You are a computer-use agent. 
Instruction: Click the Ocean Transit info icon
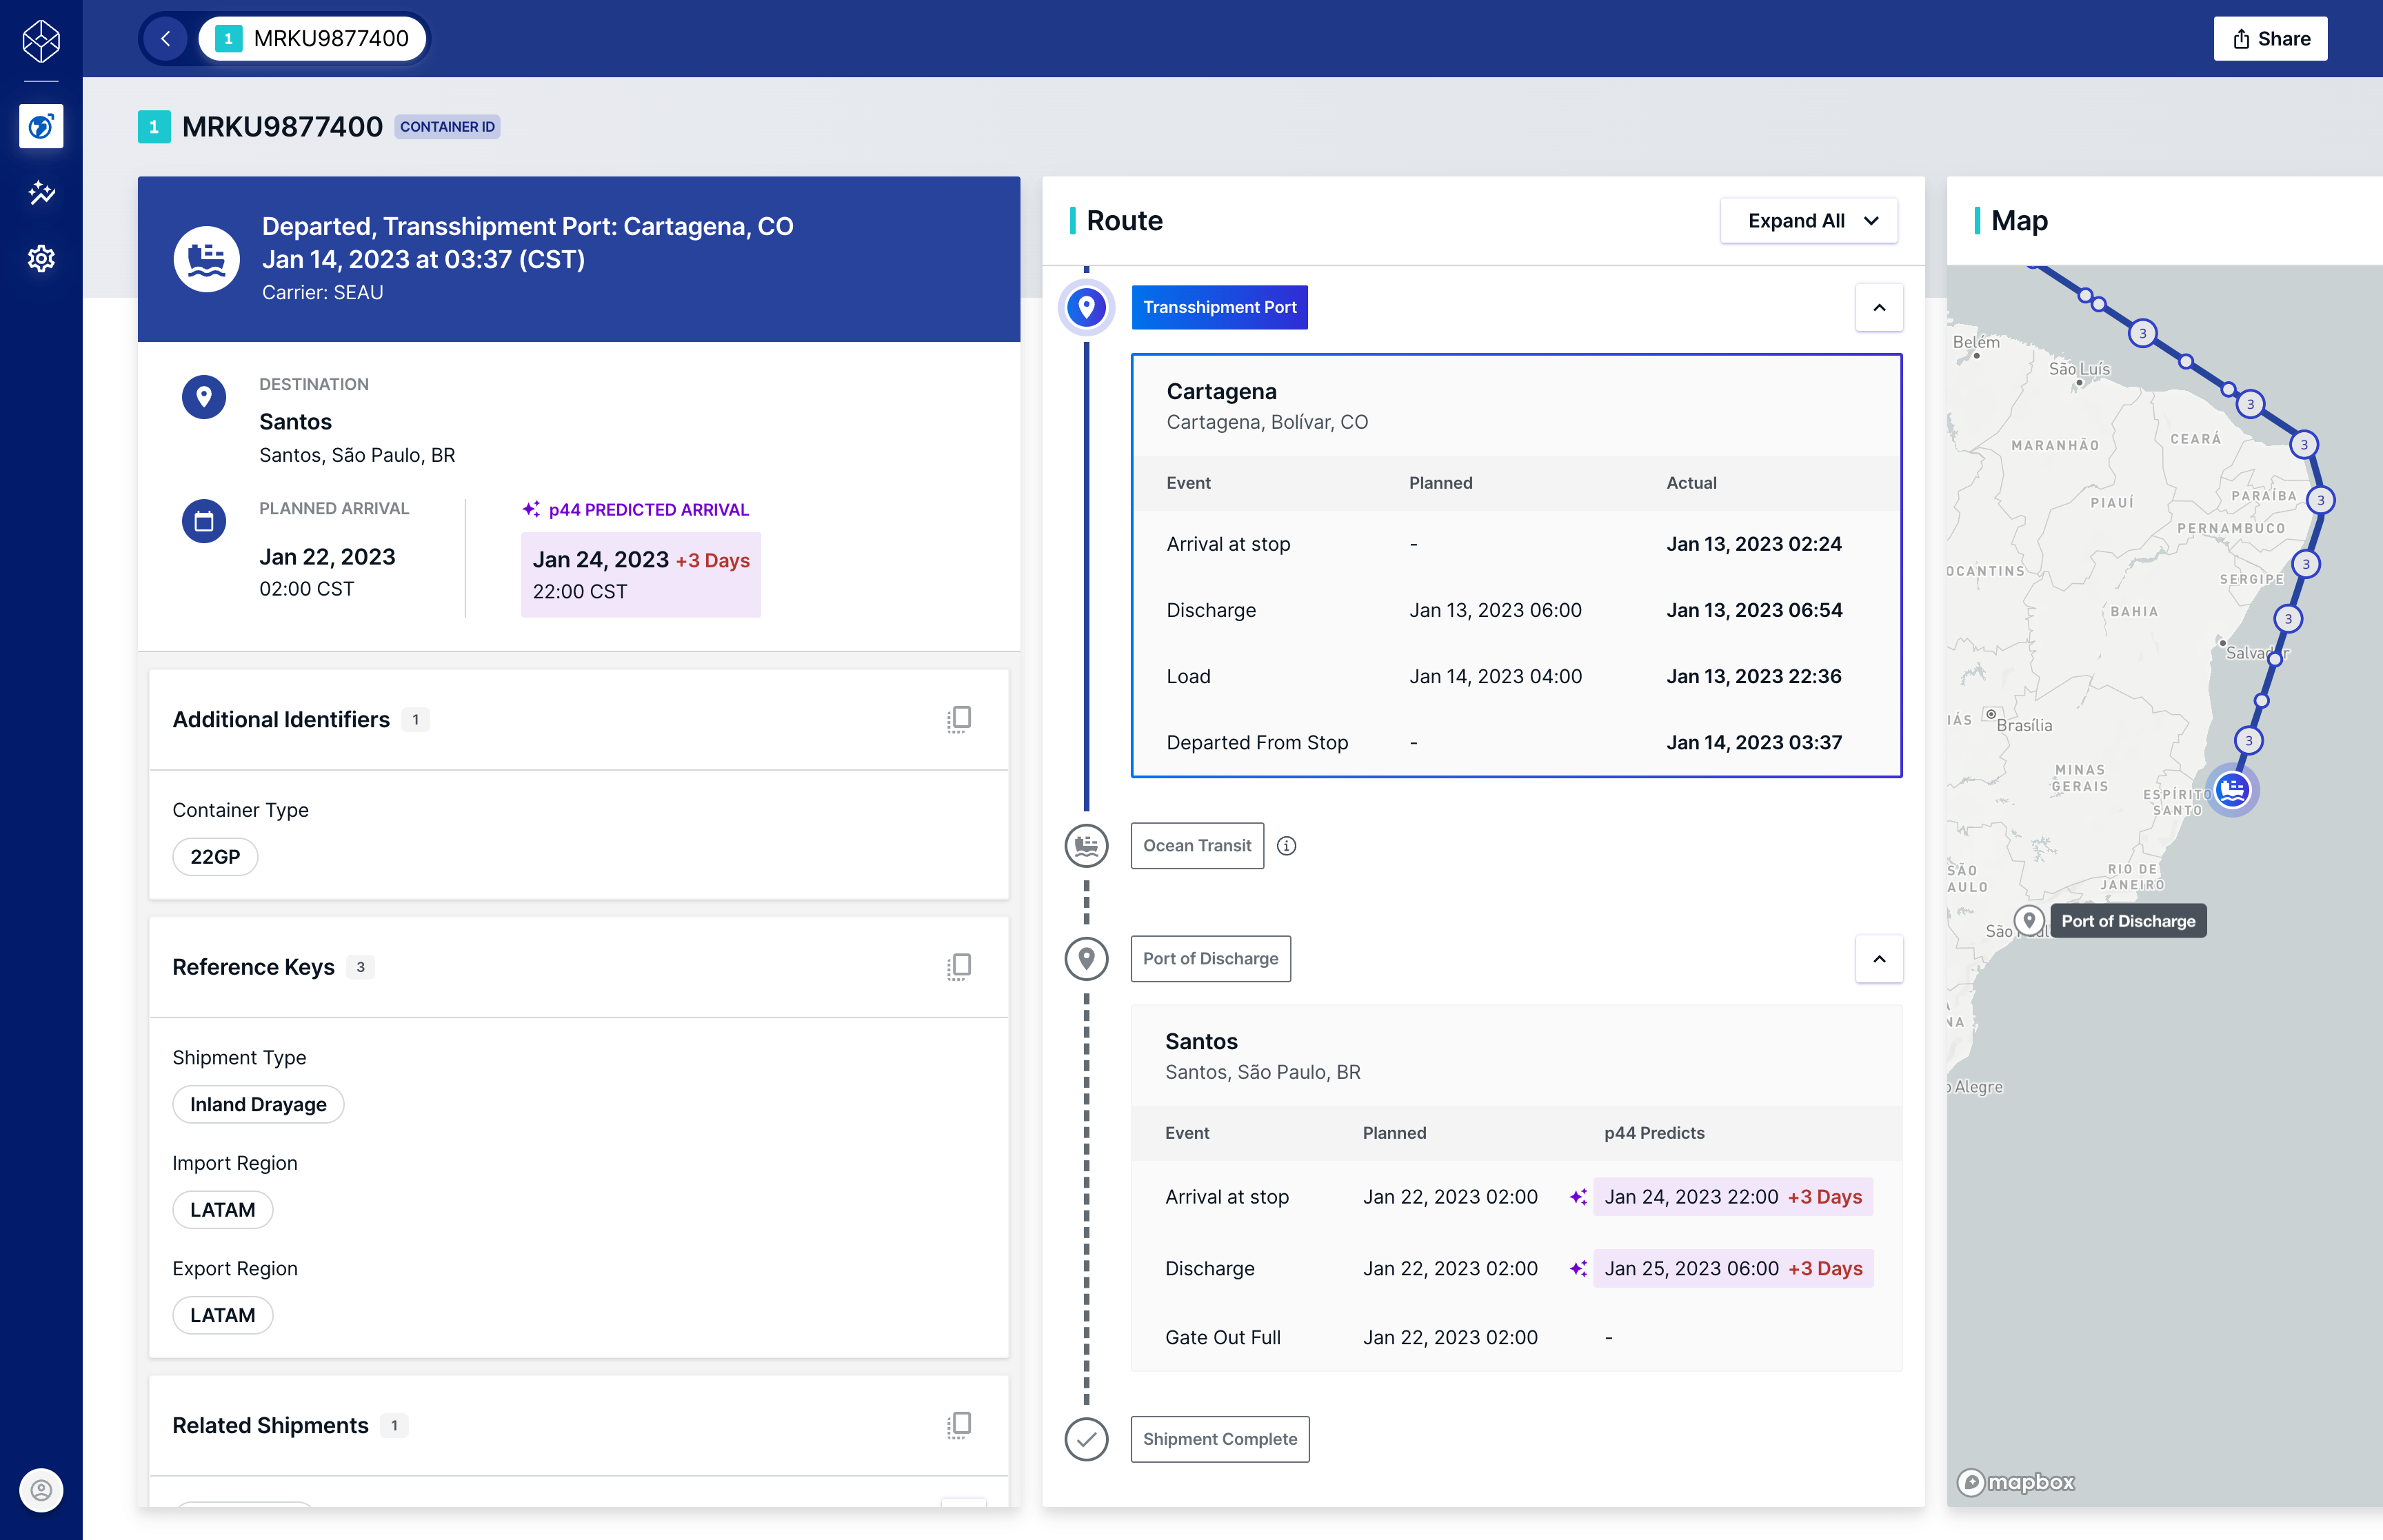(x=1286, y=846)
